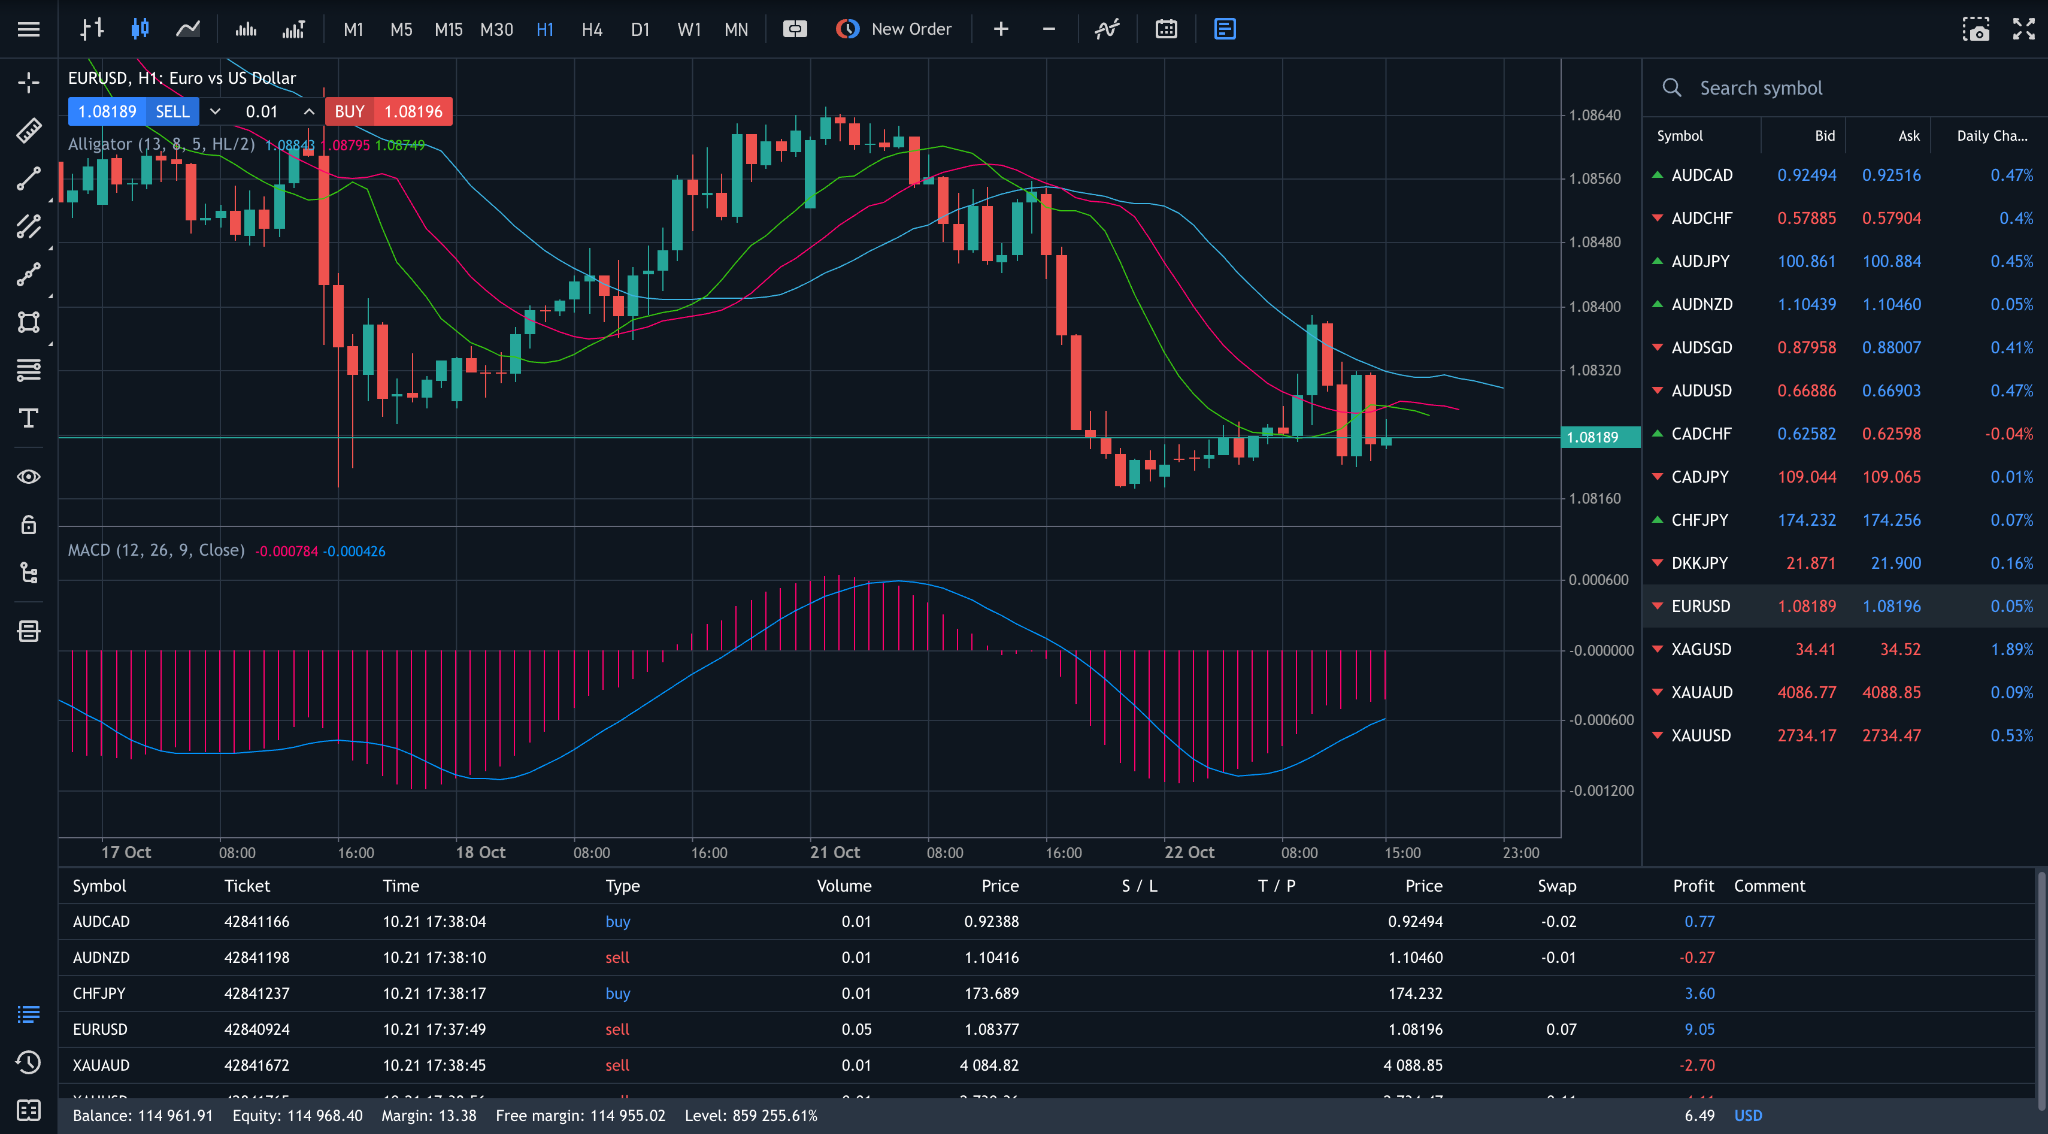
Task: Select the text annotation tool
Action: point(28,419)
